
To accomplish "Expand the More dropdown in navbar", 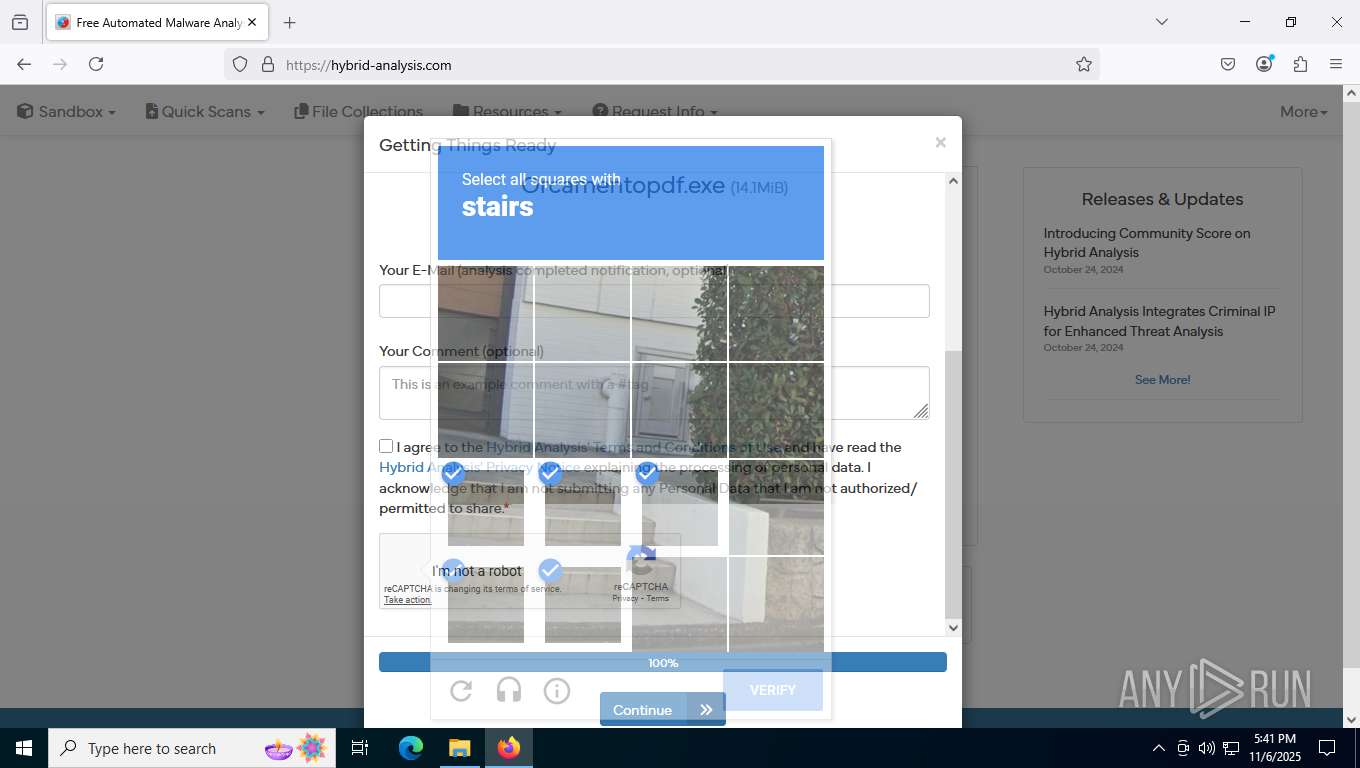I will pos(1304,112).
